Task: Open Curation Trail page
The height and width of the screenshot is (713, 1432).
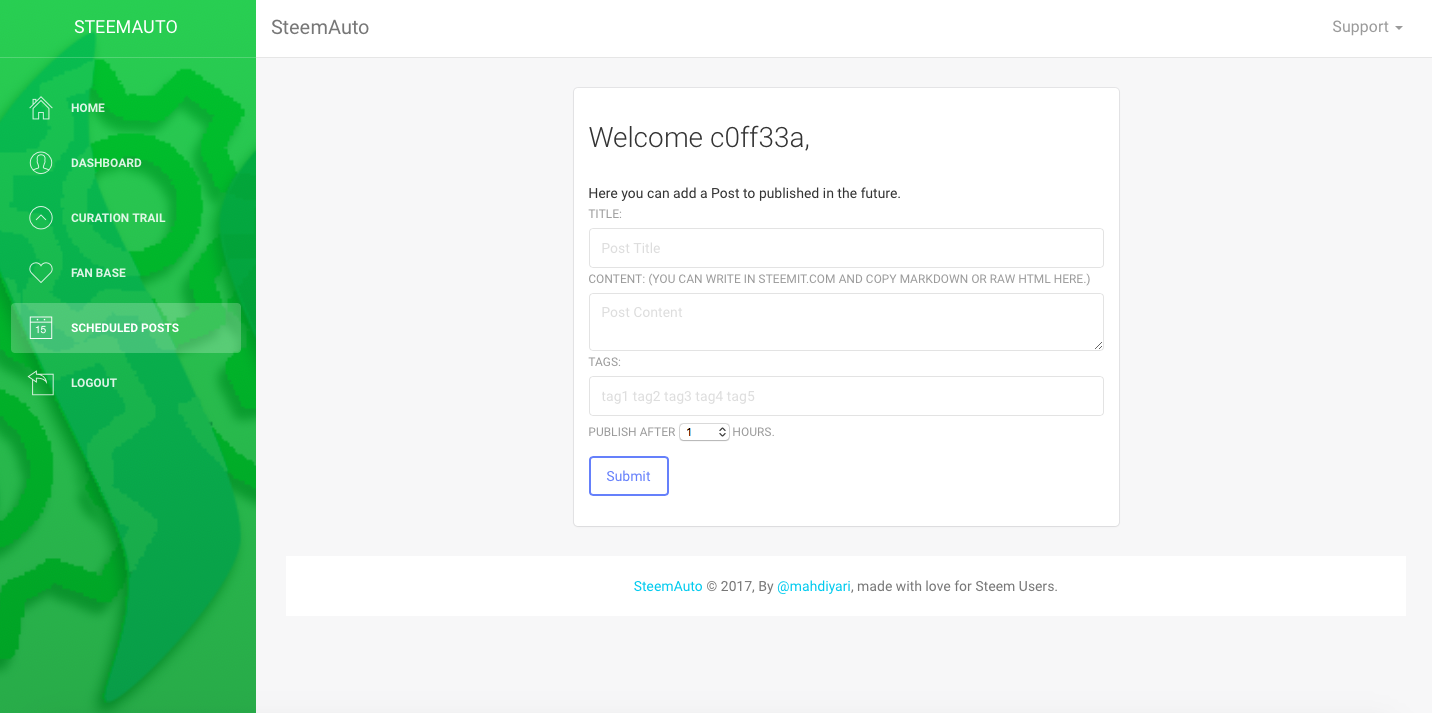Action: point(126,218)
